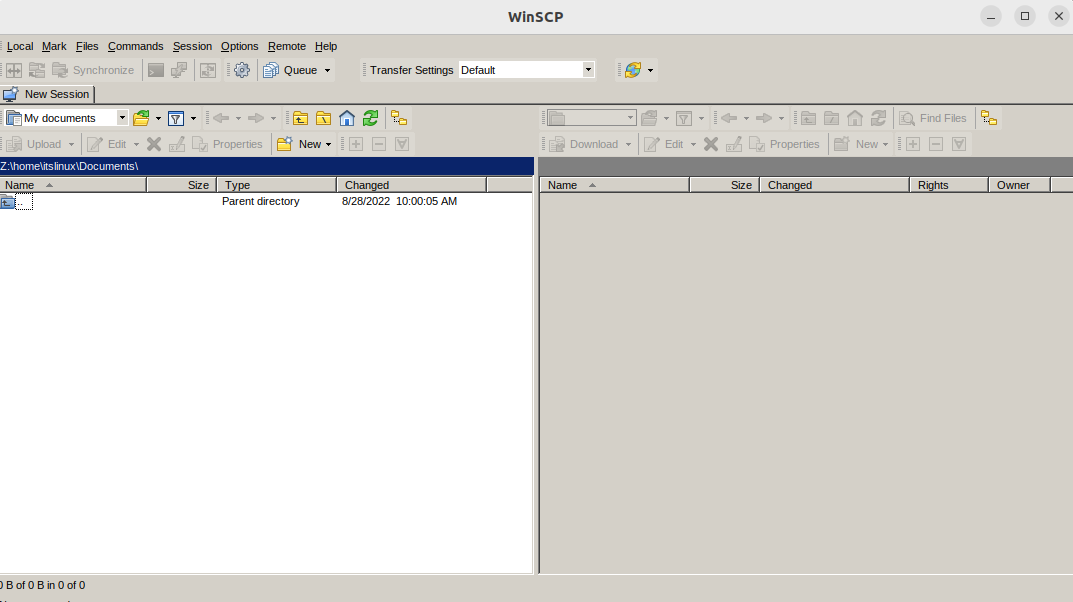The image size is (1073, 602).
Task: Click remote refresh icon
Action: click(878, 118)
